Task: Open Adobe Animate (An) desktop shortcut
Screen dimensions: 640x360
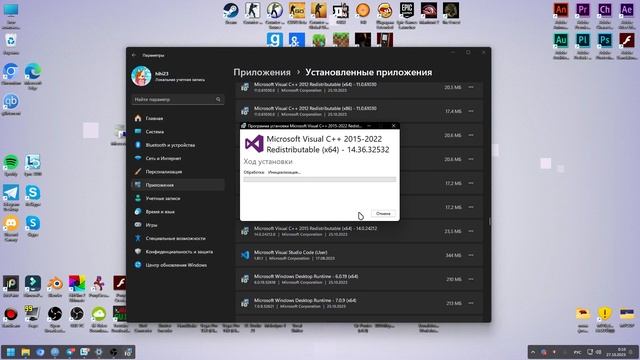Action: click(561, 15)
